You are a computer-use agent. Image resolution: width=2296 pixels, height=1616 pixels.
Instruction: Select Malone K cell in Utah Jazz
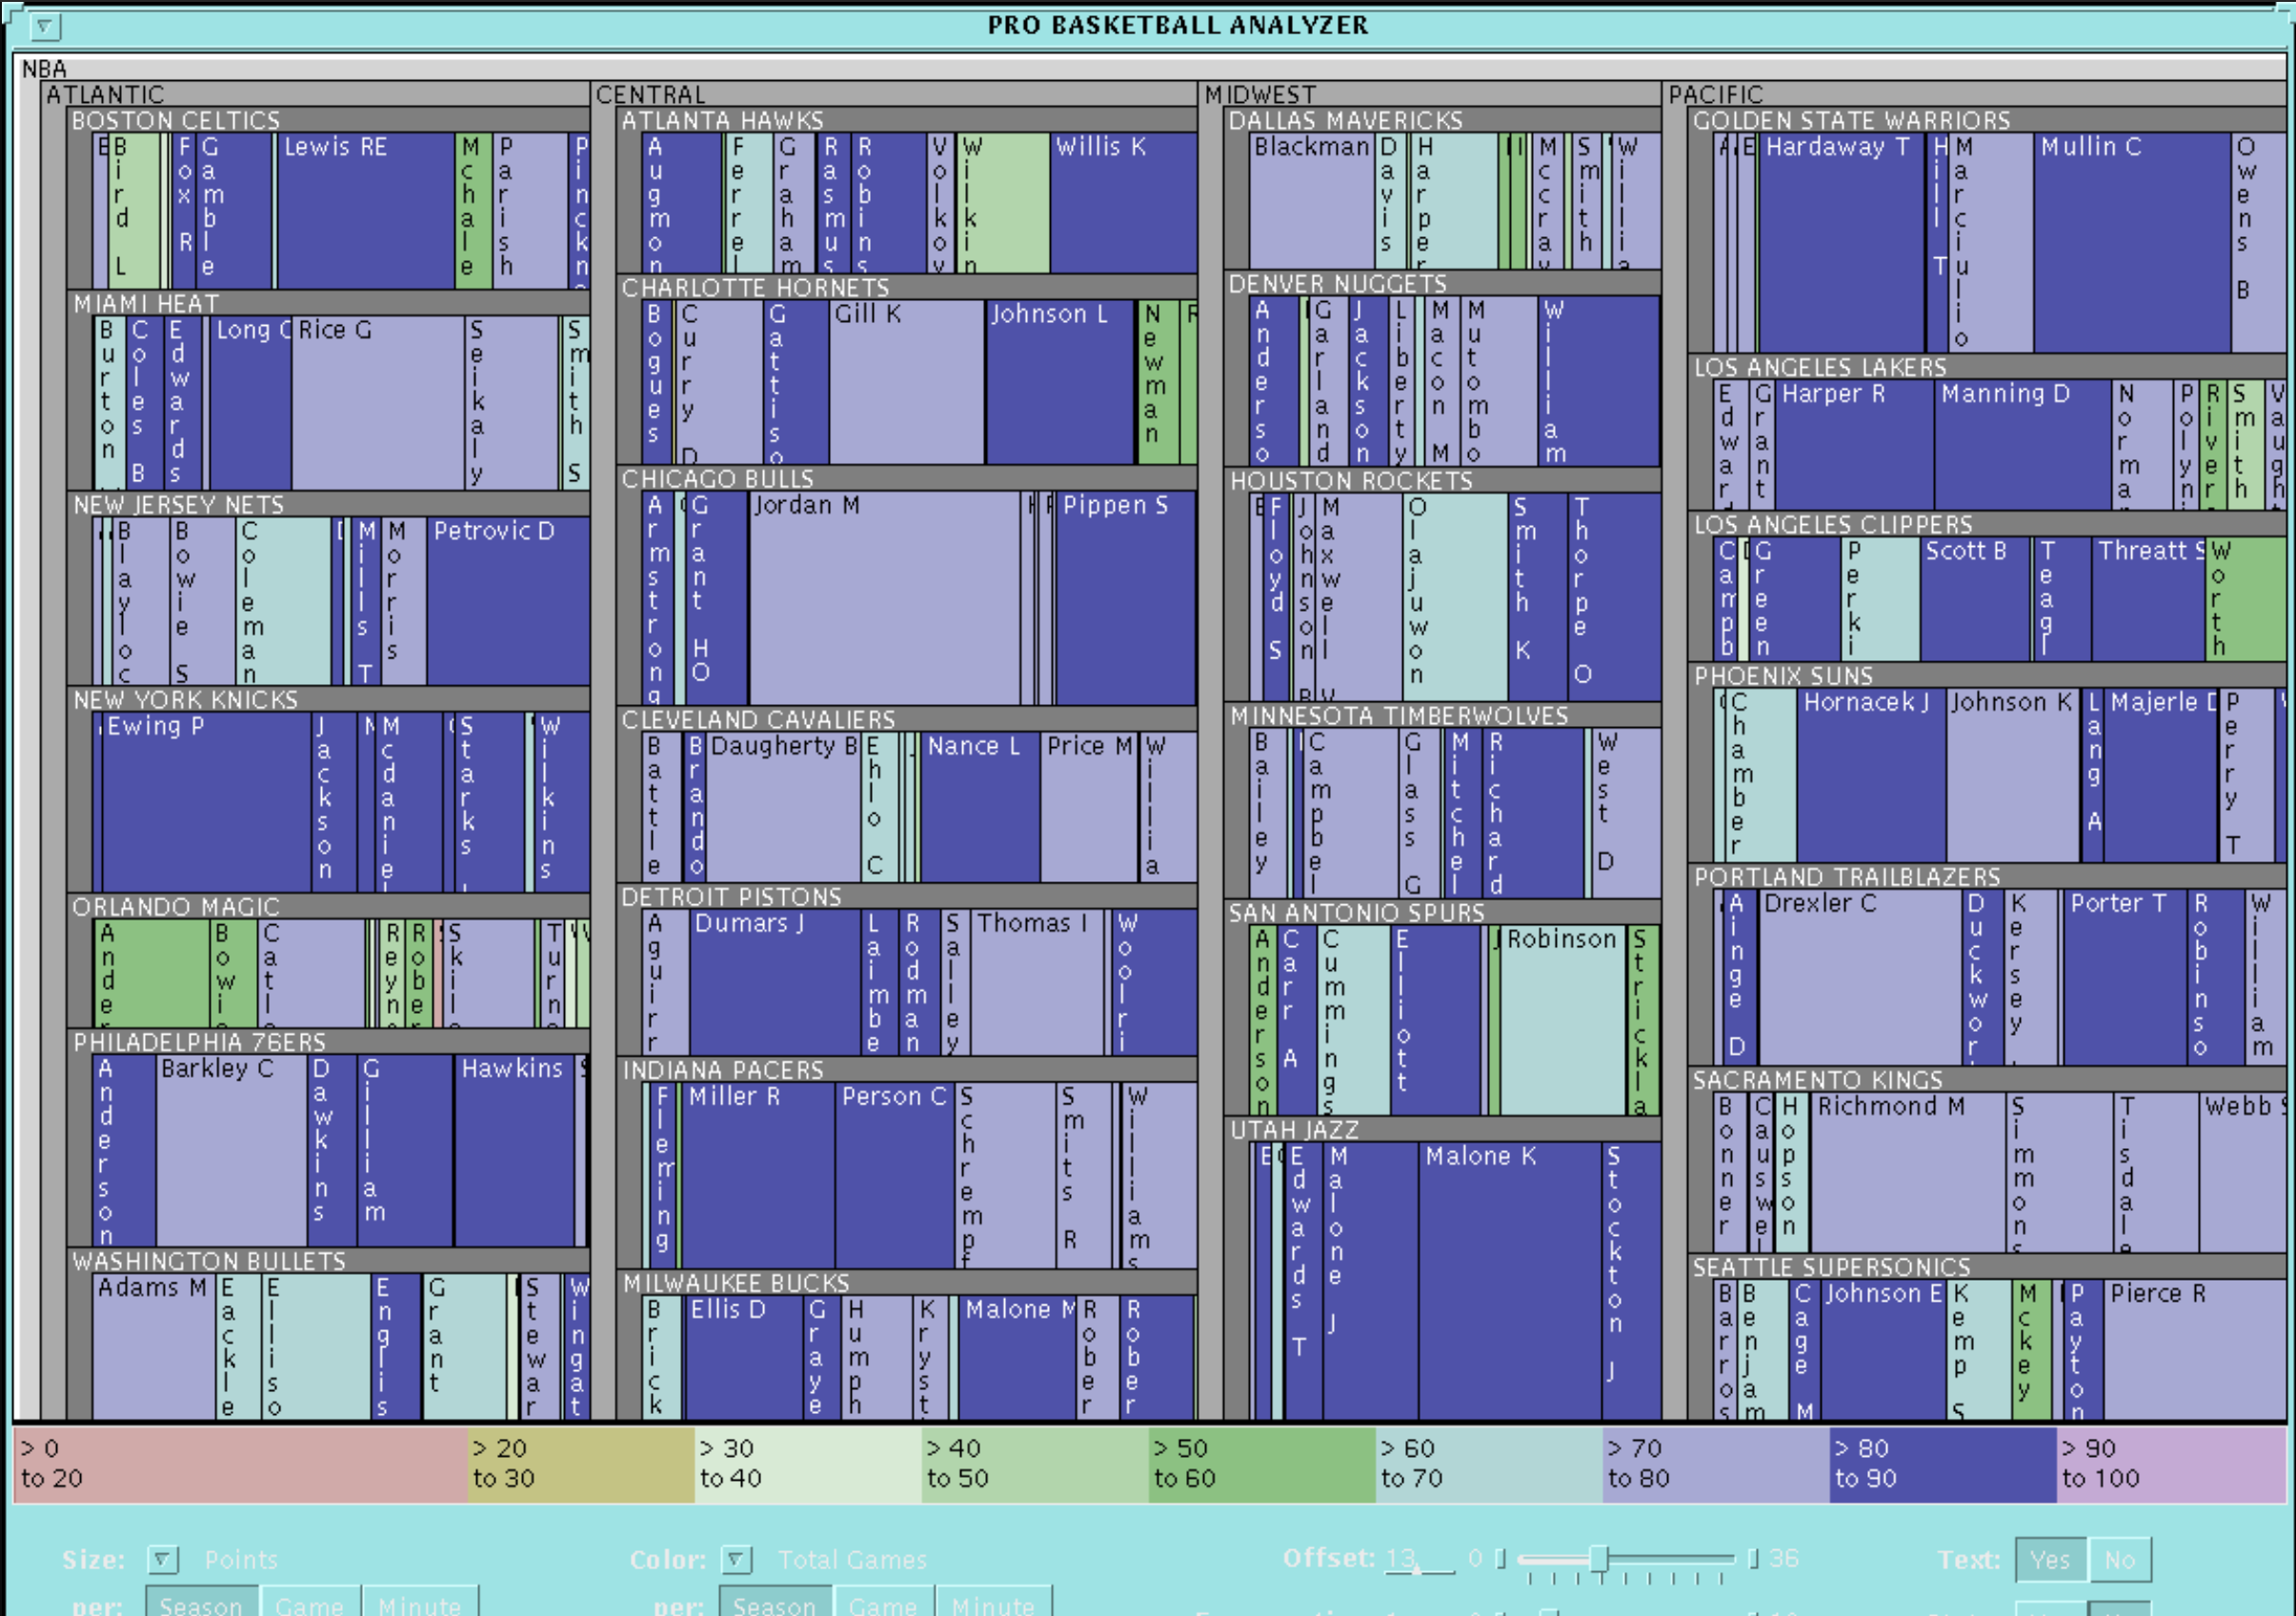pos(1483,1280)
